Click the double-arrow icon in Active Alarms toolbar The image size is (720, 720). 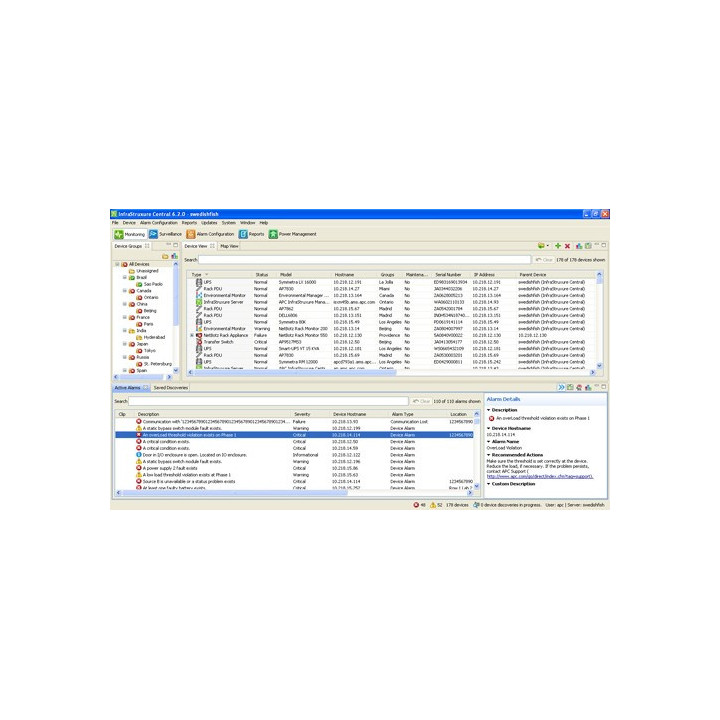tap(561, 388)
